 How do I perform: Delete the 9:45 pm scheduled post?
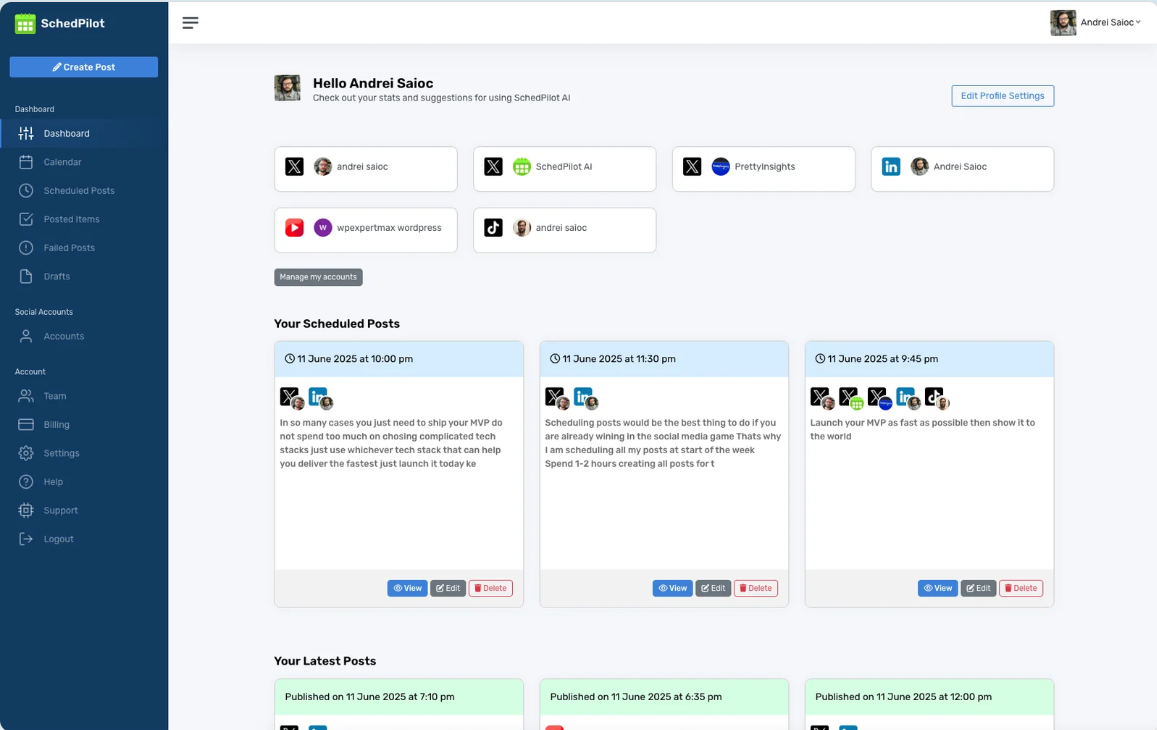pos(1020,588)
